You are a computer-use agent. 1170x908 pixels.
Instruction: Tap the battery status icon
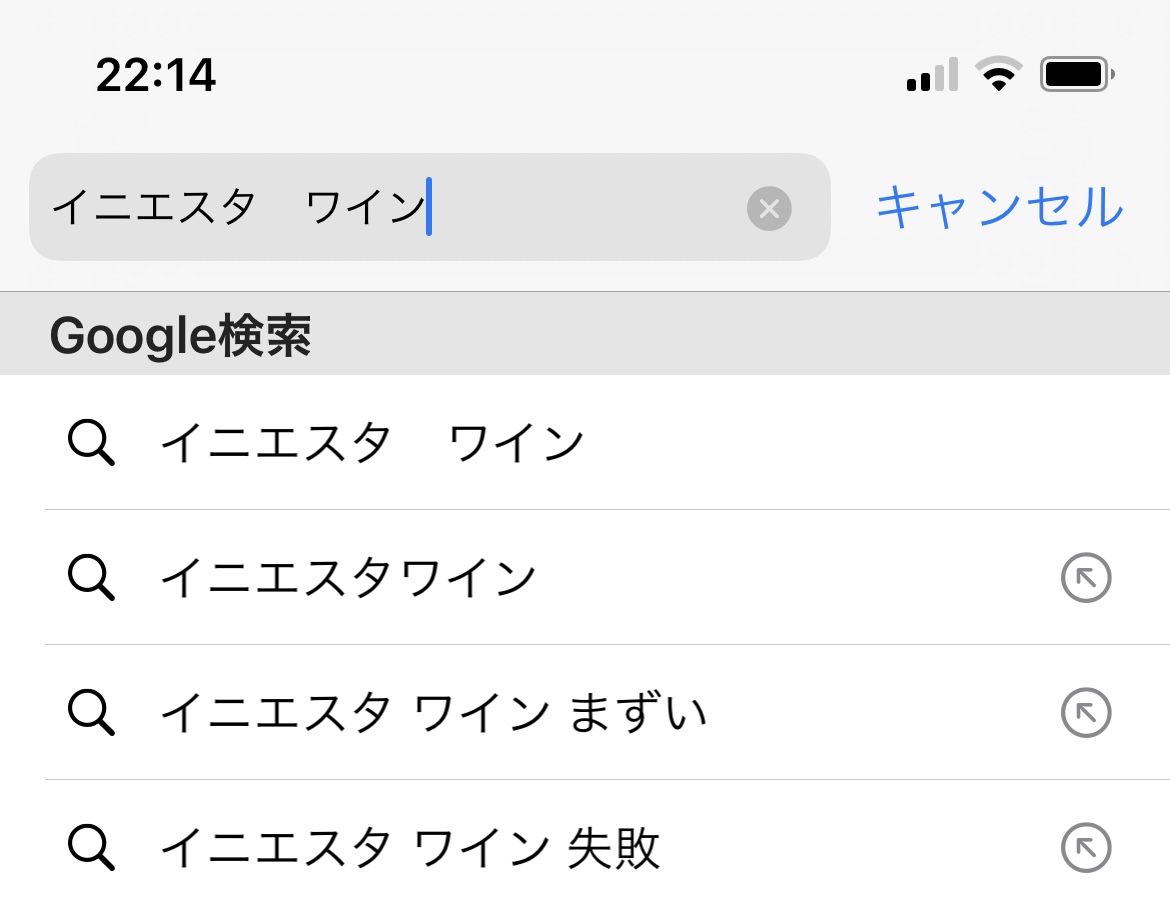pos(1077,75)
